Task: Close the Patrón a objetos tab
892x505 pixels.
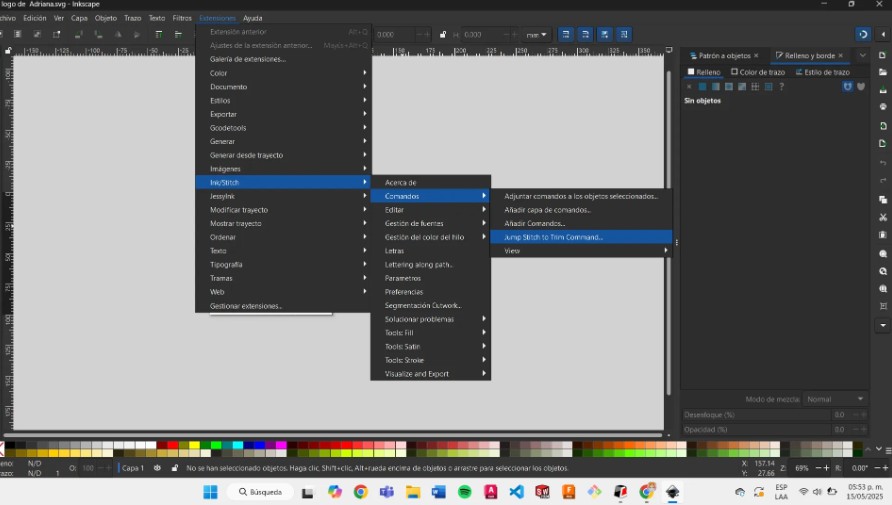Action: pyautogui.click(x=756, y=56)
